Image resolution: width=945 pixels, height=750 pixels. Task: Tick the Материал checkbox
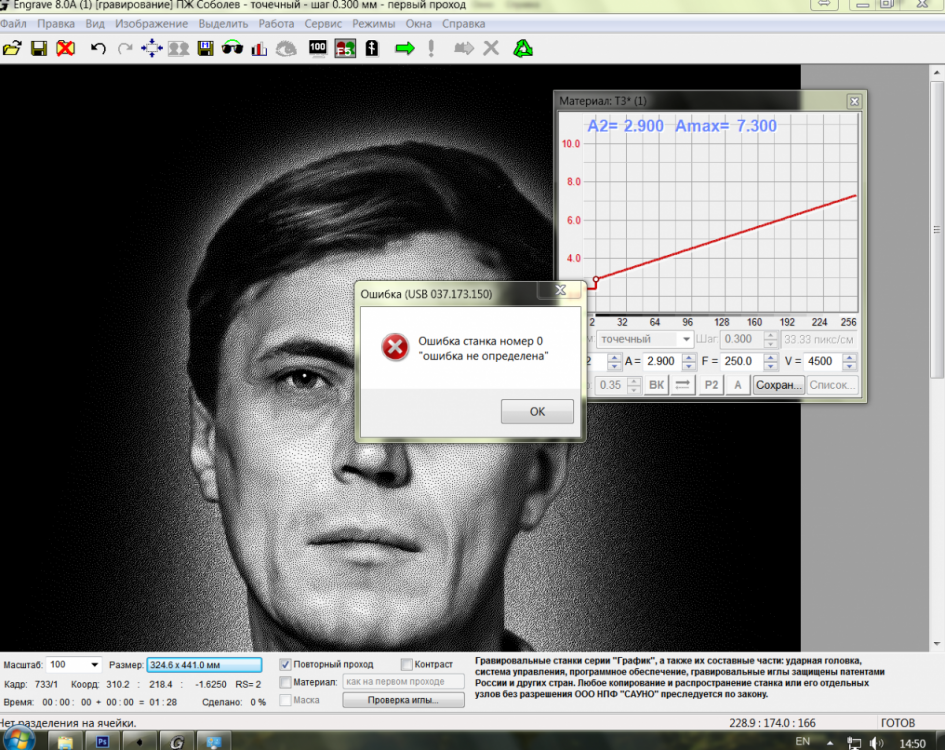[286, 682]
